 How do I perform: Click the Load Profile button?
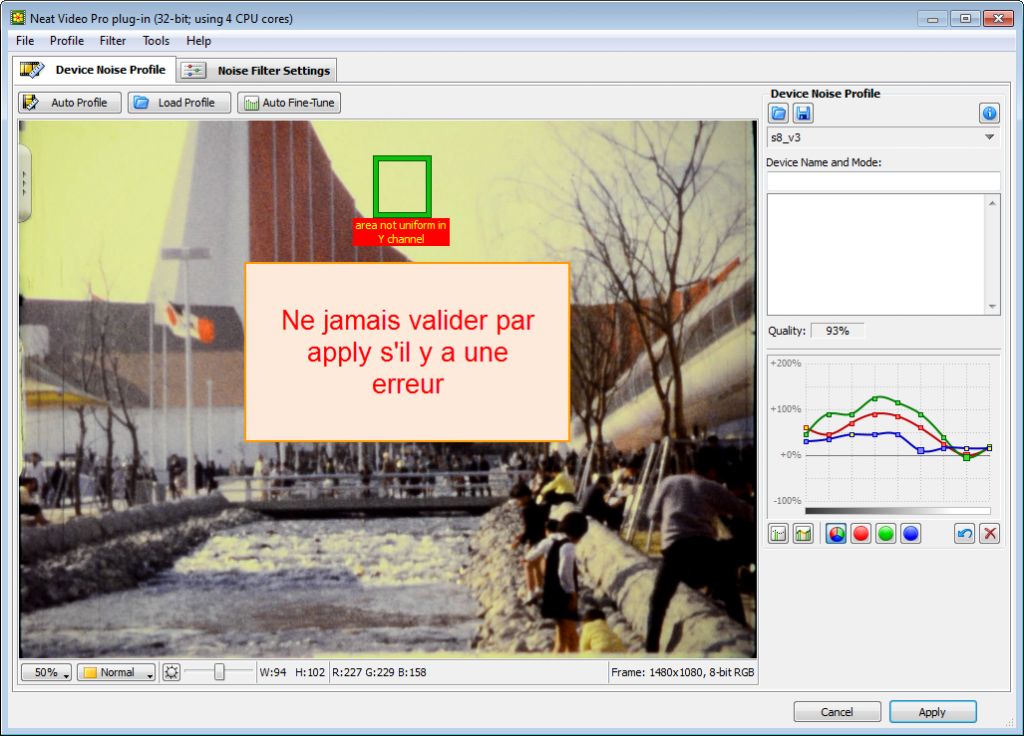pos(179,103)
